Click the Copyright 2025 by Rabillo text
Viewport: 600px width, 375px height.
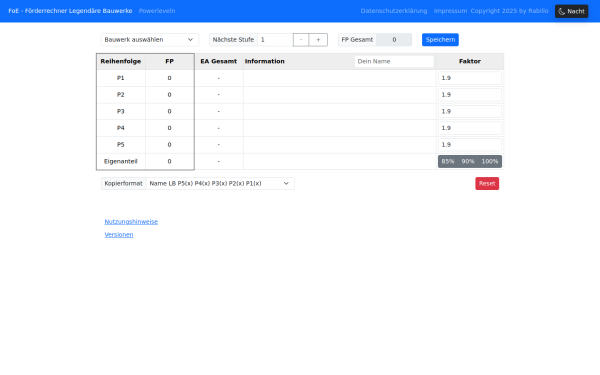509,11
